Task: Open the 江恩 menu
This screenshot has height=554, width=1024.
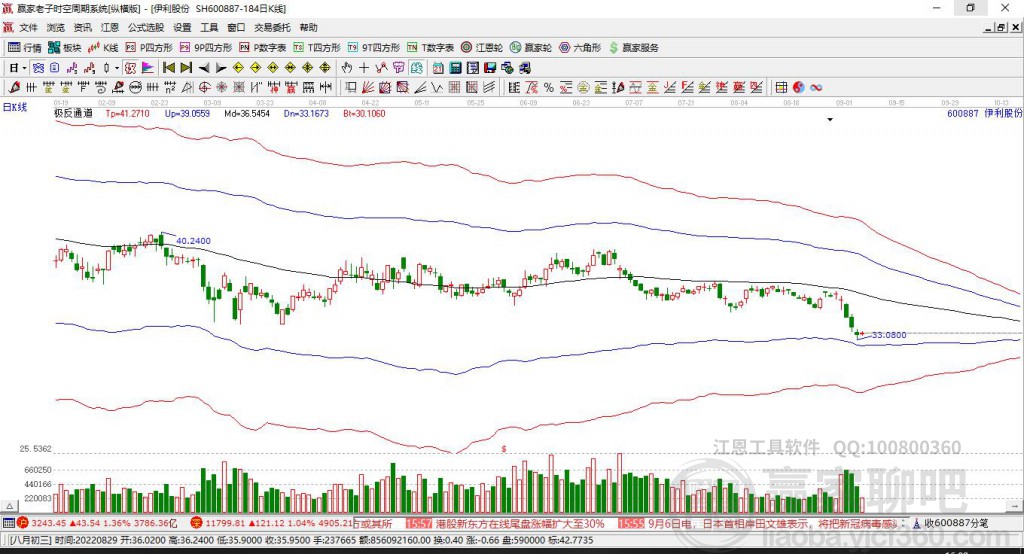Action: (x=110, y=27)
